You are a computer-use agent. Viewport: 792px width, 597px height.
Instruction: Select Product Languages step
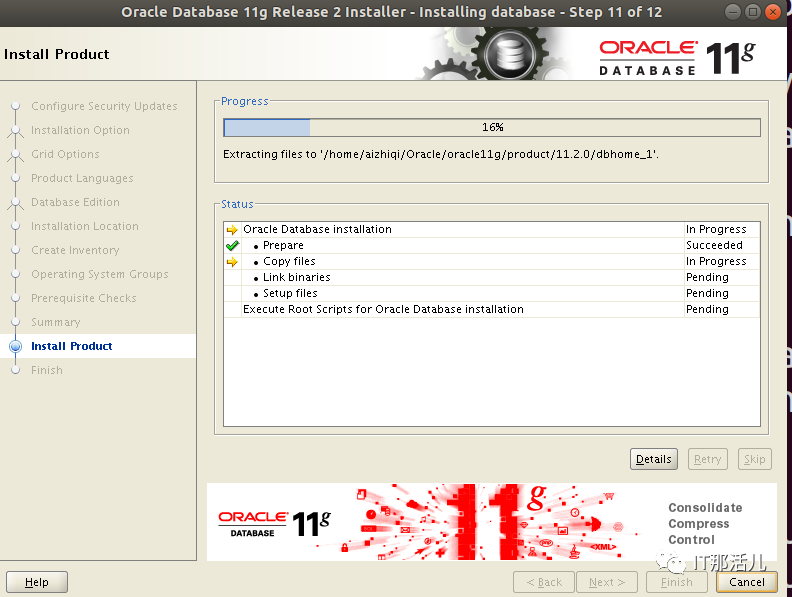click(x=82, y=178)
